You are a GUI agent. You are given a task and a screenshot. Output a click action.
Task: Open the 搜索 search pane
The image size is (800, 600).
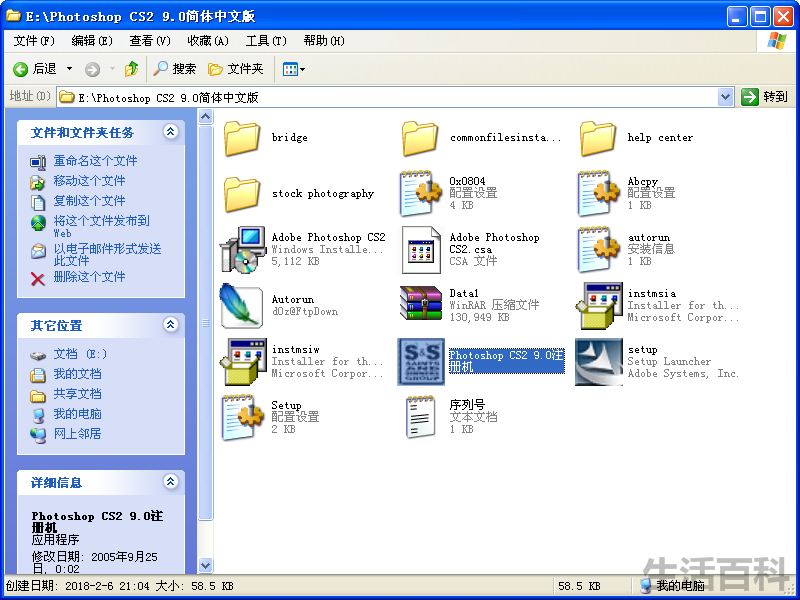[174, 69]
